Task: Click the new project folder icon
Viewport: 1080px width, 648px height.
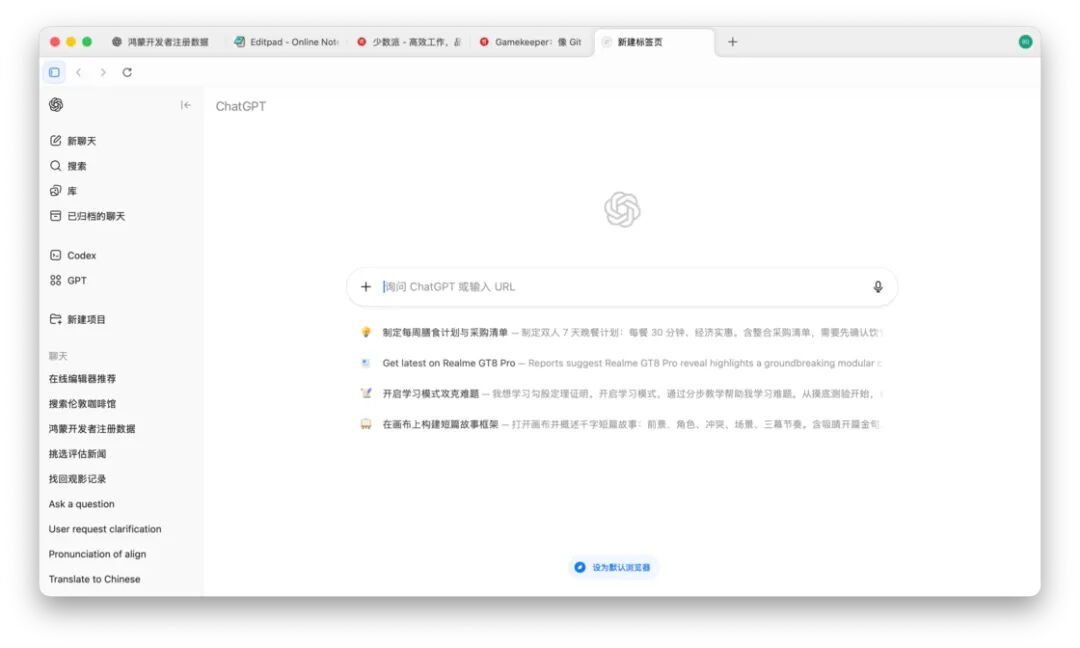Action: (56, 320)
